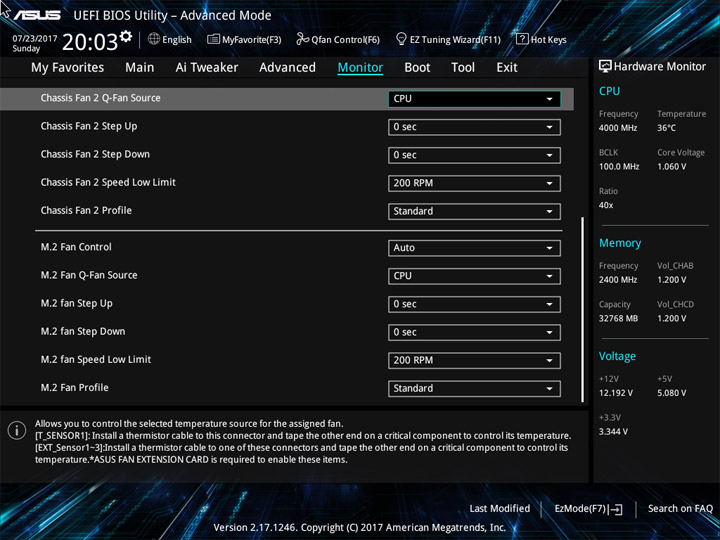720x540 pixels.
Task: Click the CPU frequency value 4000 MHz
Action: coord(618,128)
